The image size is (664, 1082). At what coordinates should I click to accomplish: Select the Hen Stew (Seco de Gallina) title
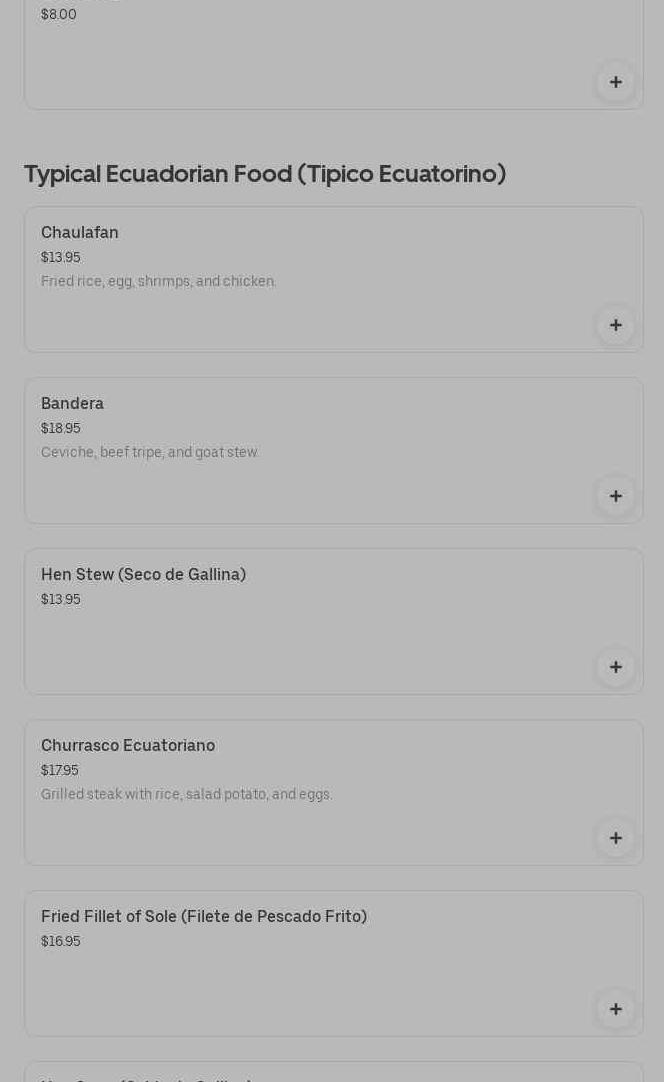point(143,575)
